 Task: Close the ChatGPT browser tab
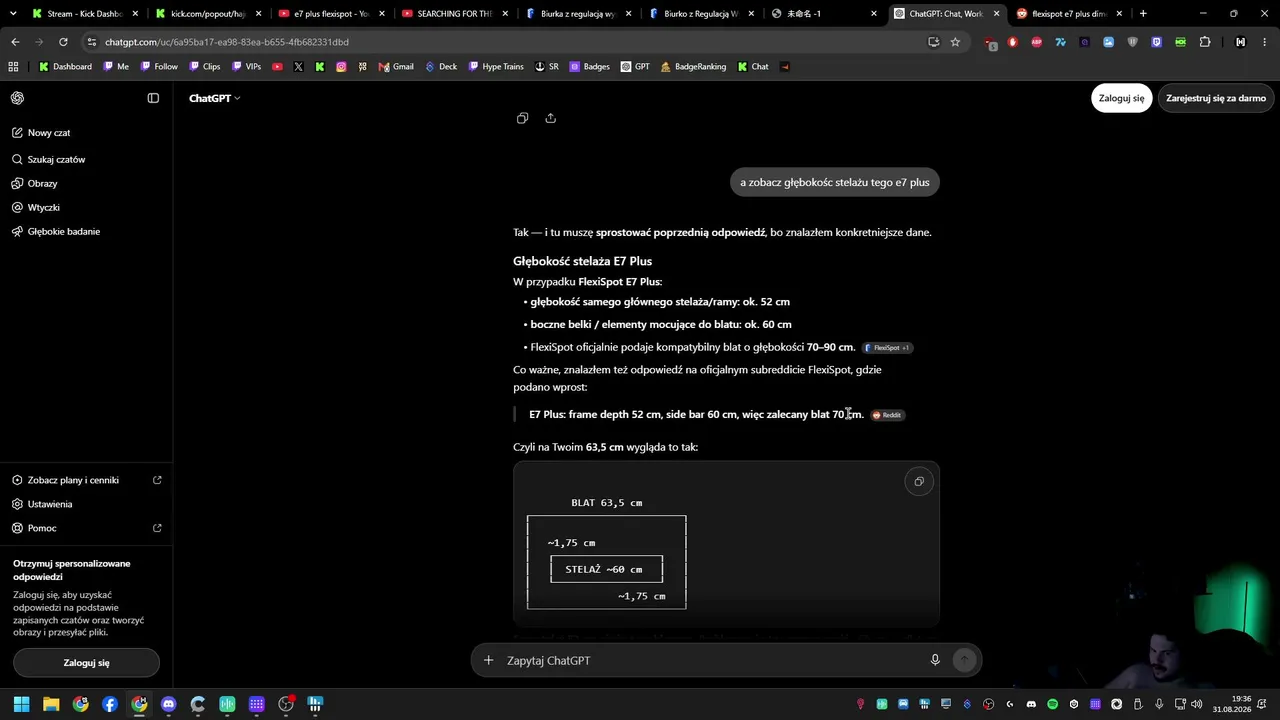[x=996, y=14]
